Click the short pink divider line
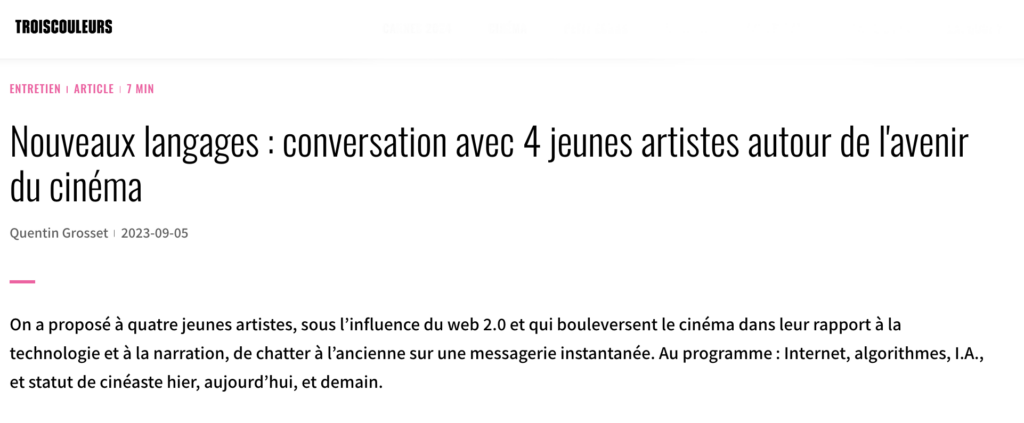This screenshot has height=423, width=1024. (x=22, y=281)
